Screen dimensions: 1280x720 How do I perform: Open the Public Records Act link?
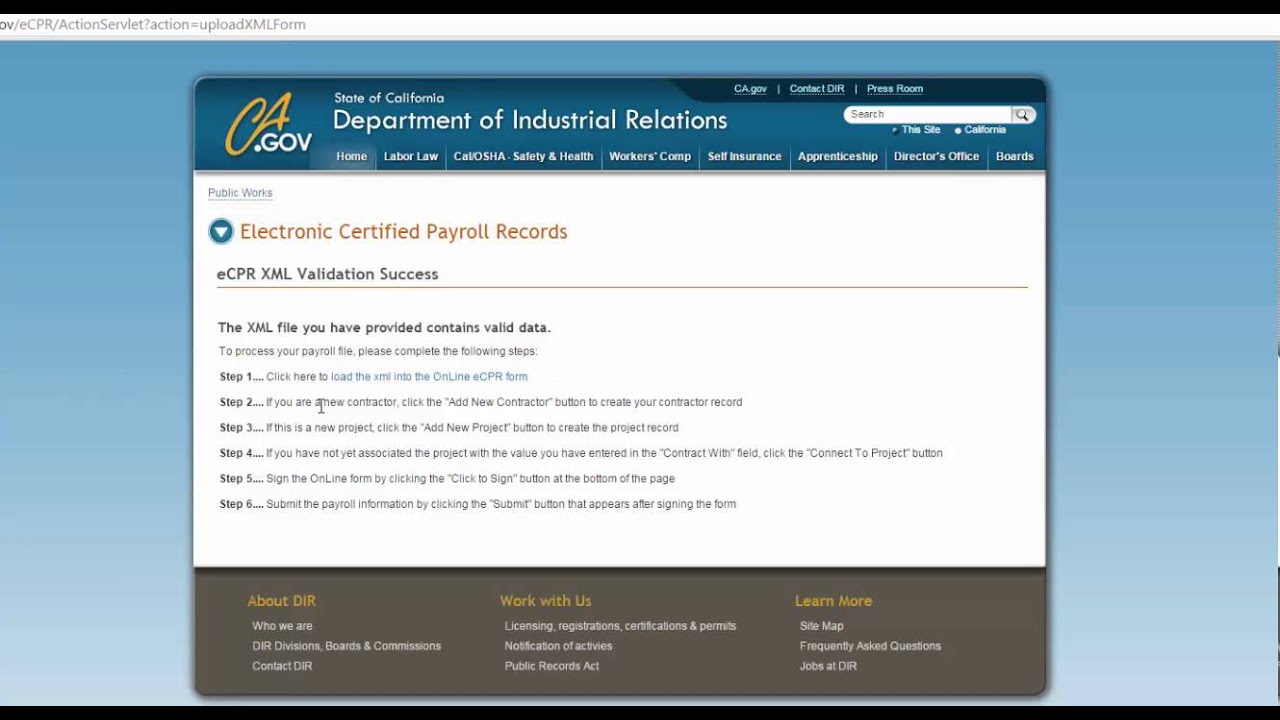(552, 666)
